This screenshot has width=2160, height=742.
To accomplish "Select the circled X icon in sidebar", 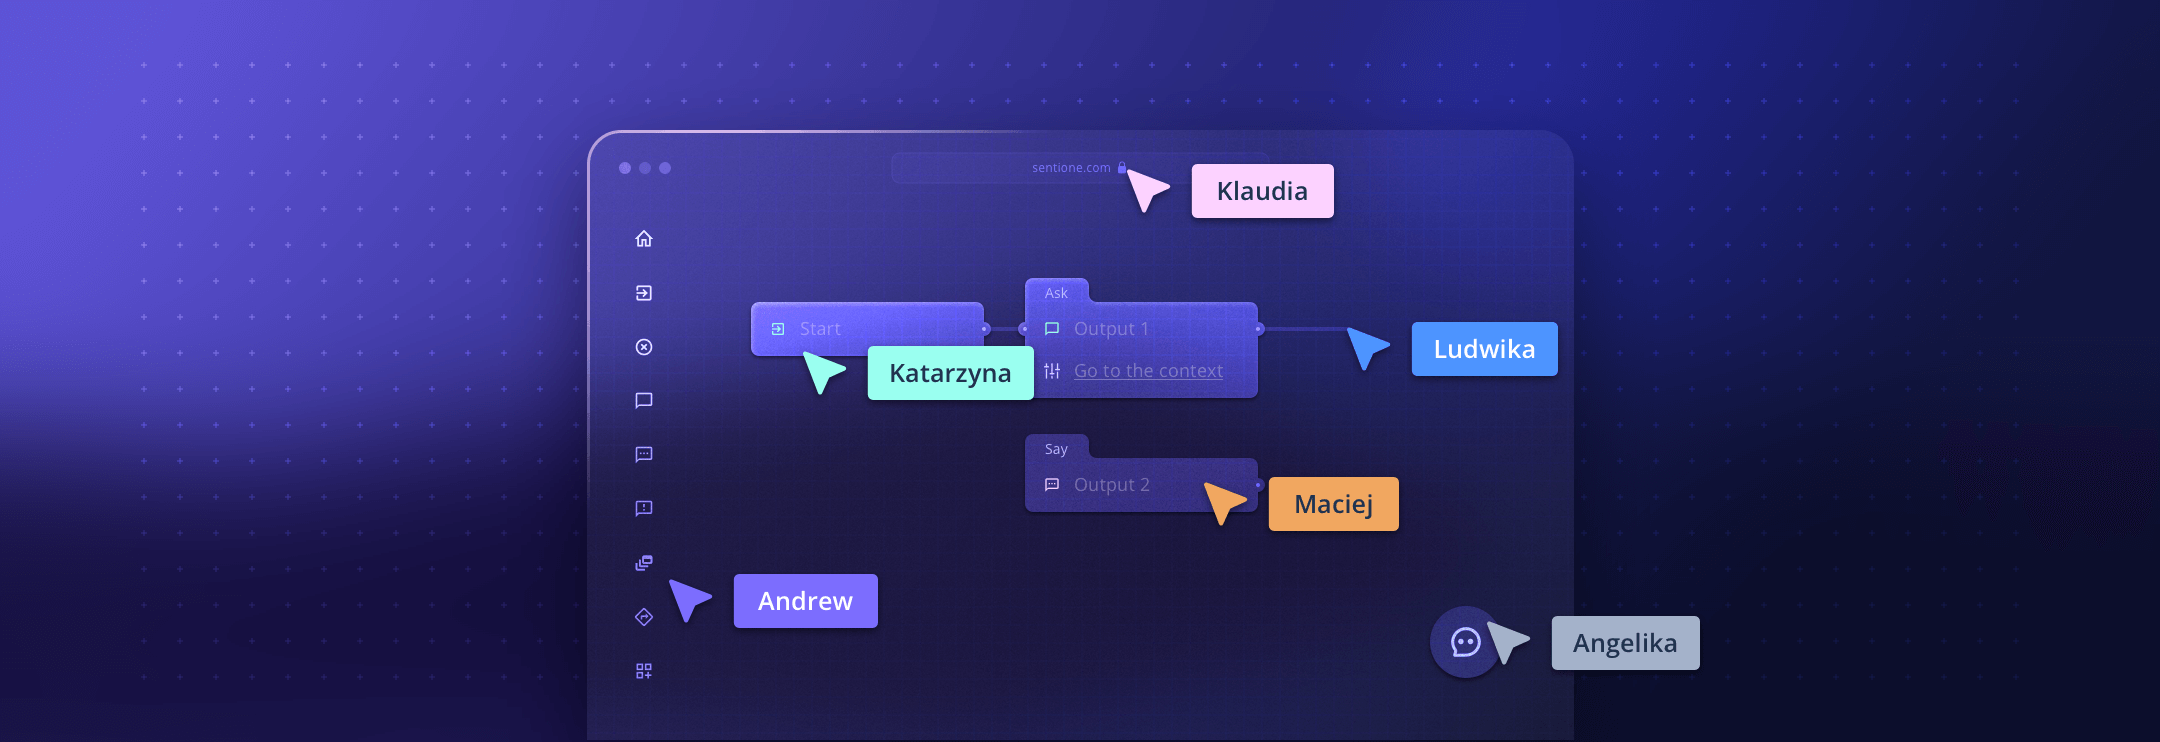I will click(x=644, y=347).
